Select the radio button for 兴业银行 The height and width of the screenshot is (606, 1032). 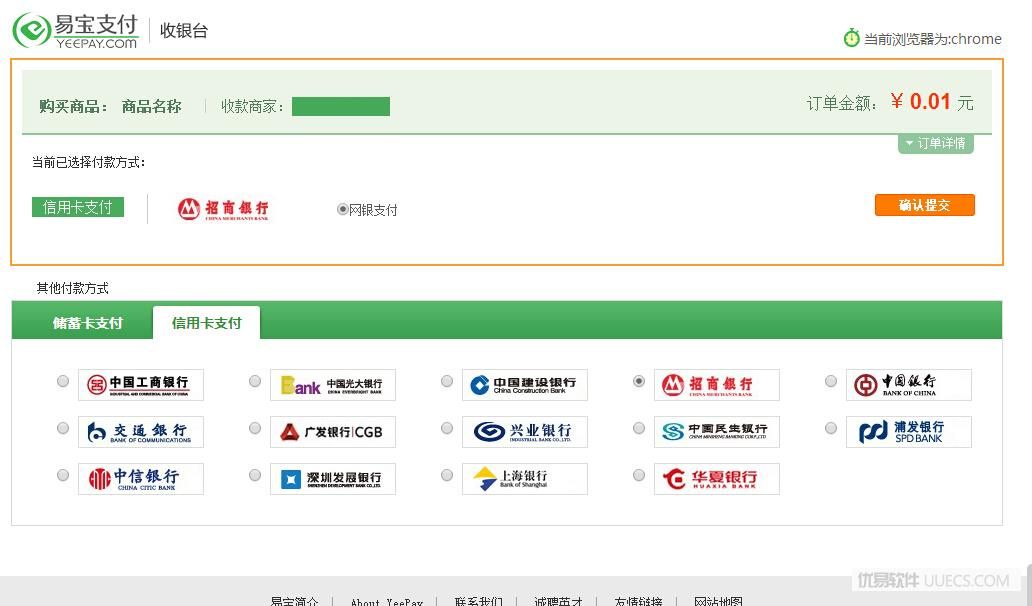click(447, 428)
